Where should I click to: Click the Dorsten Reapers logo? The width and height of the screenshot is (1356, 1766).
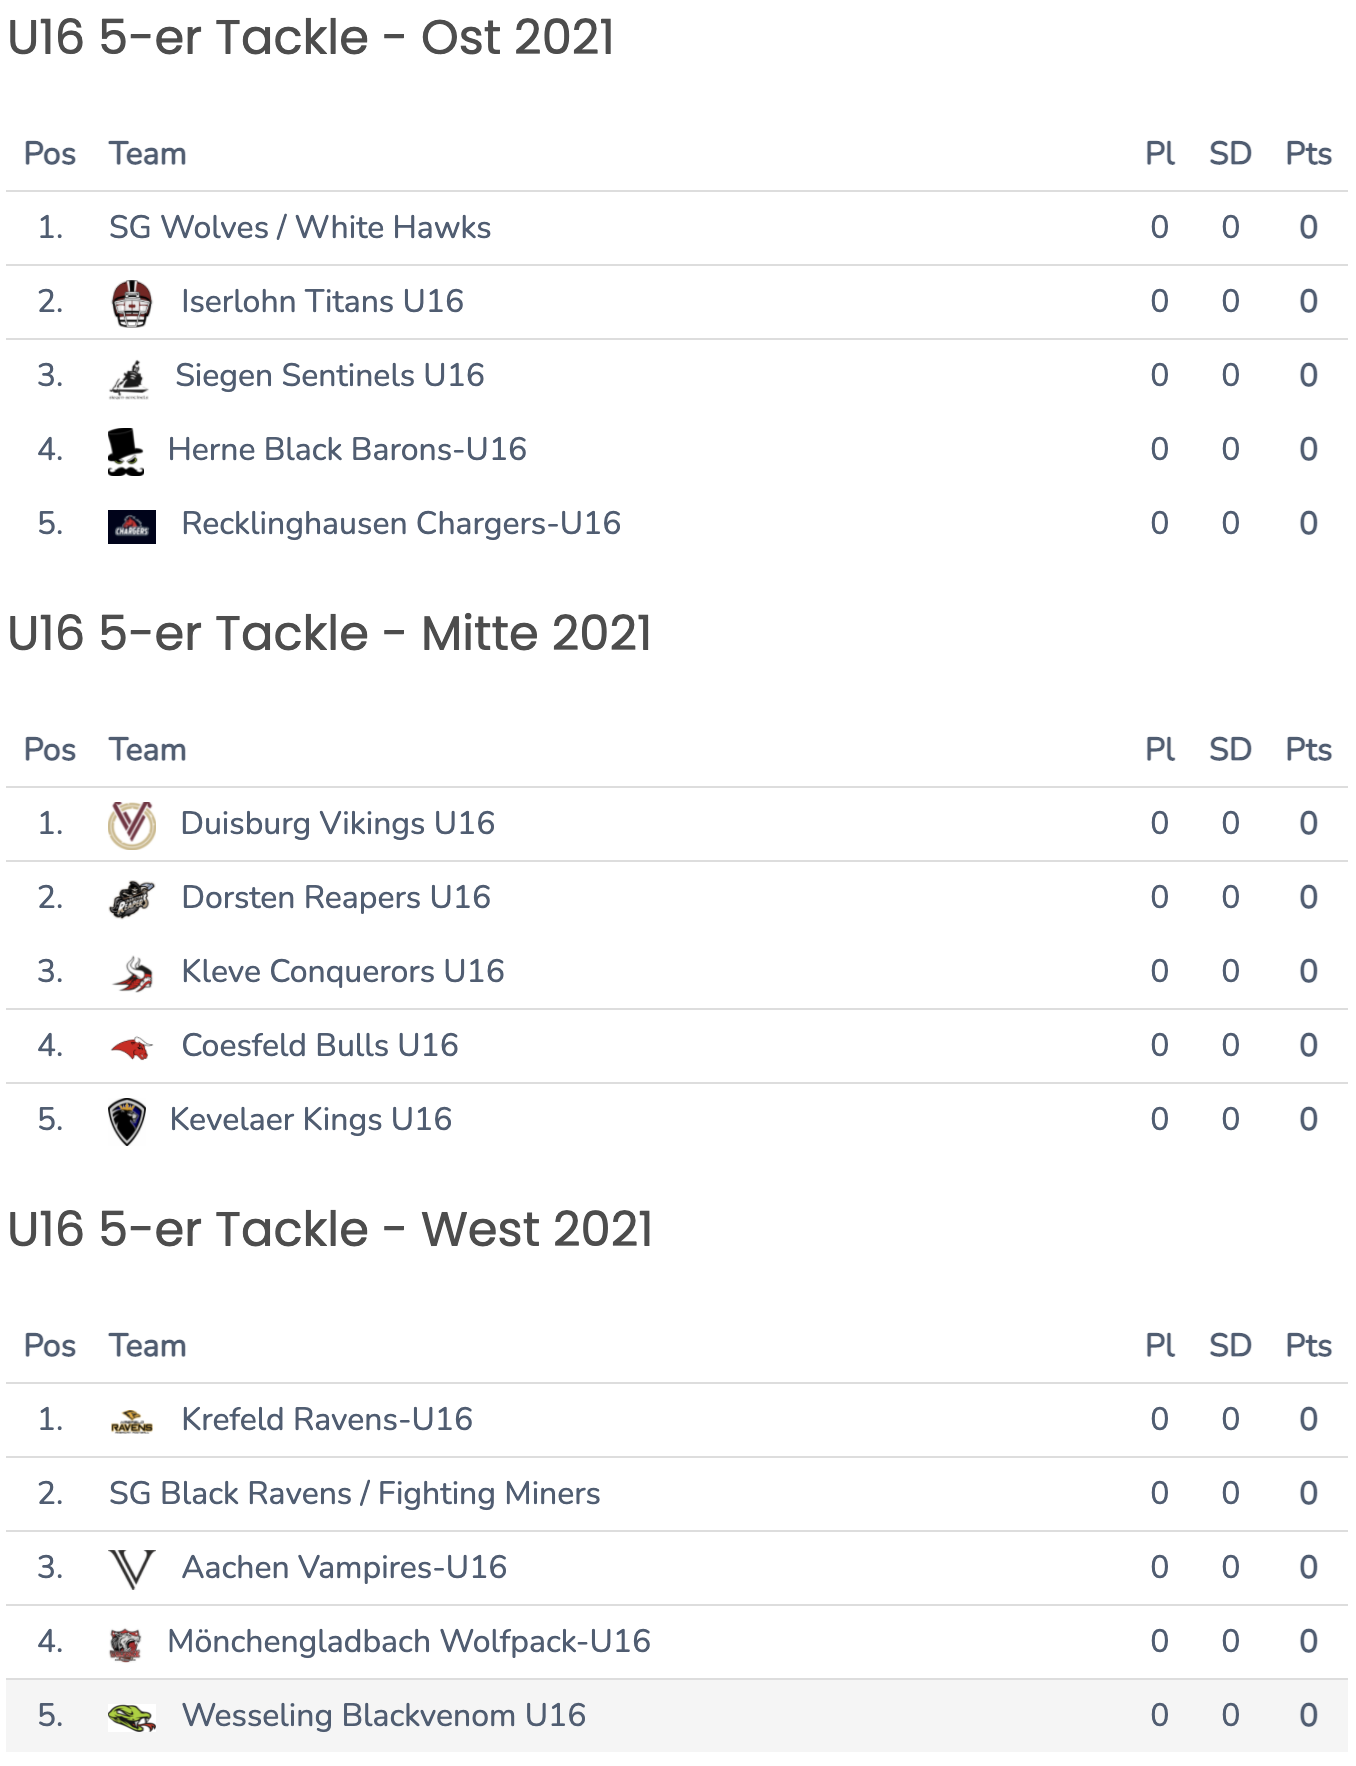[x=132, y=899]
